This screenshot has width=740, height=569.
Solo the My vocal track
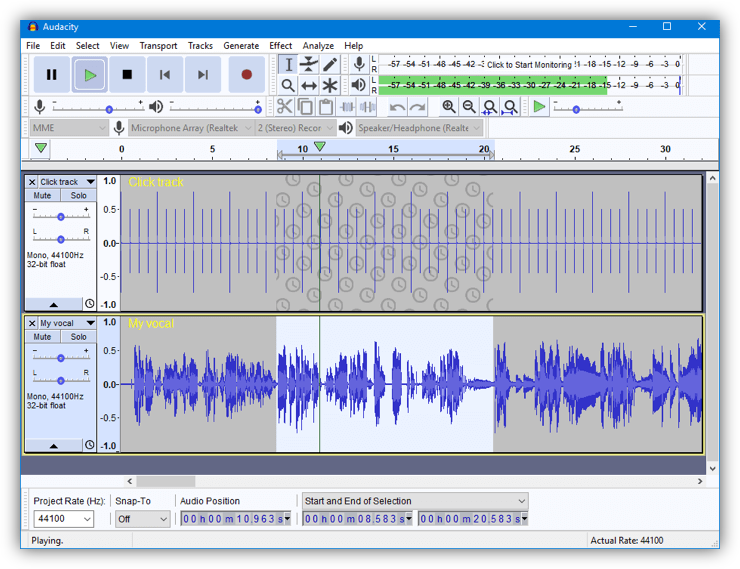[x=78, y=337]
